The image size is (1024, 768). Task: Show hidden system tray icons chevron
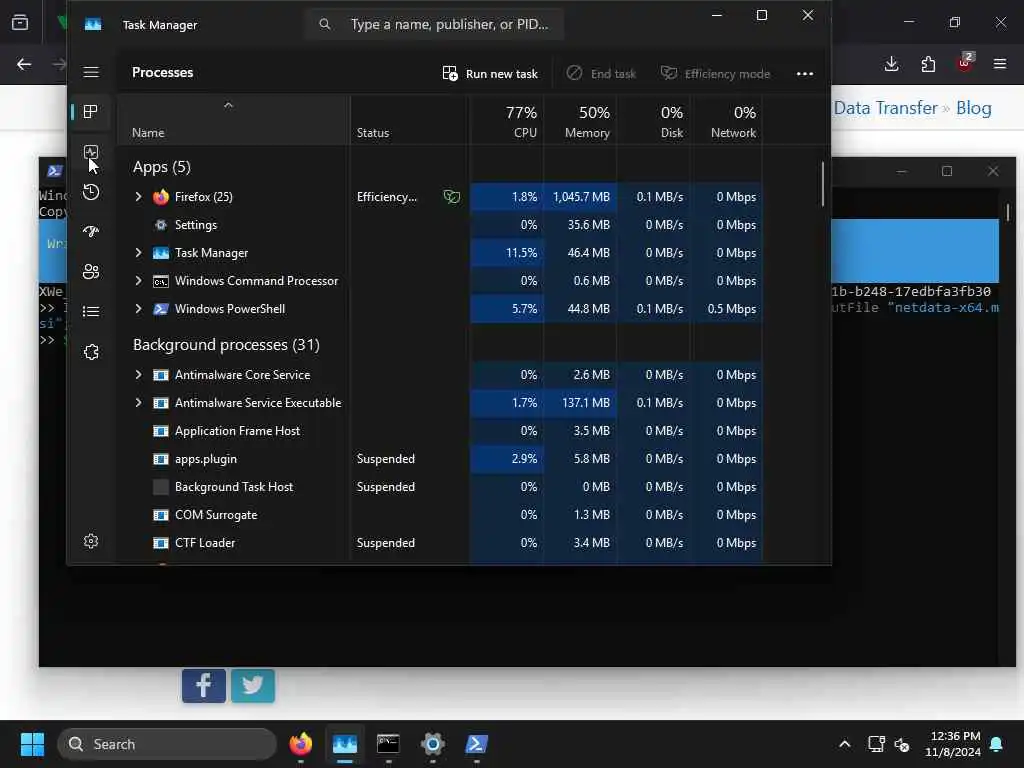point(844,744)
